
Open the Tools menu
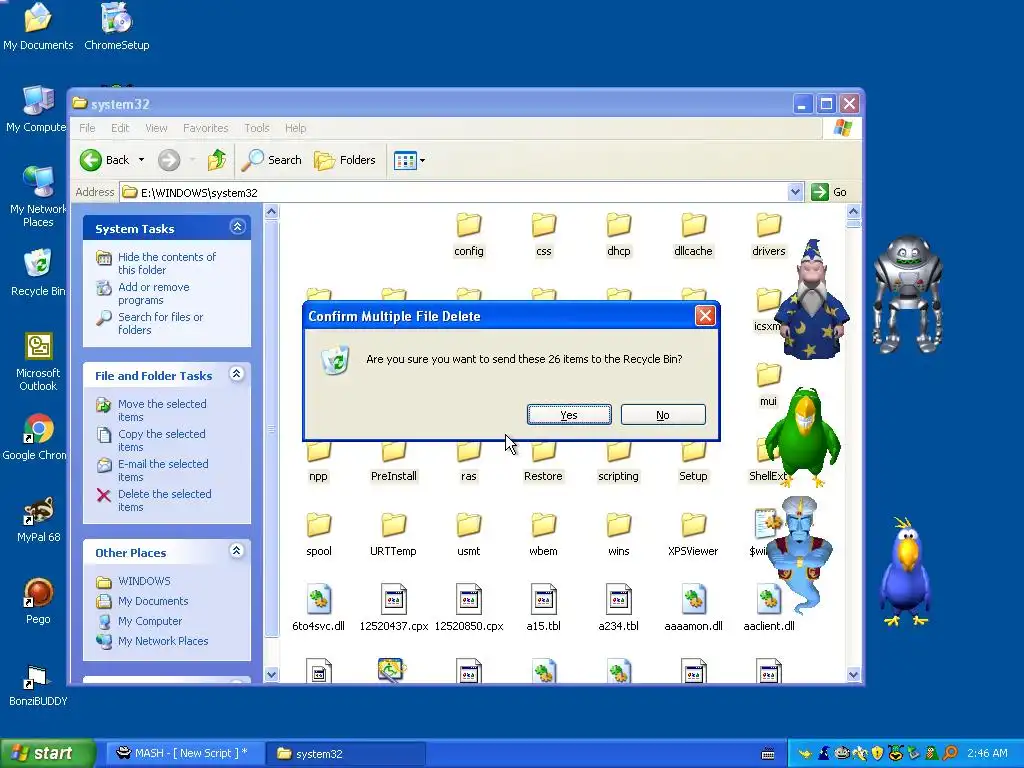257,128
